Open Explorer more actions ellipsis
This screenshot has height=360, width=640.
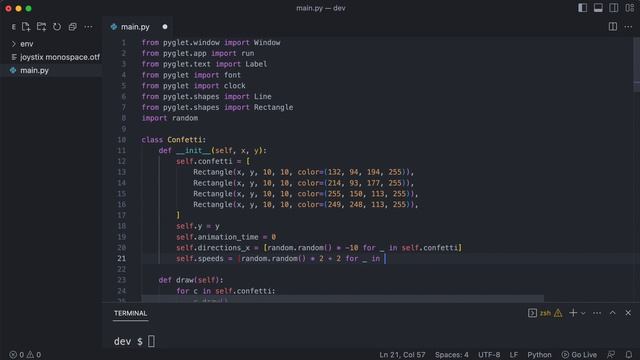(88, 27)
